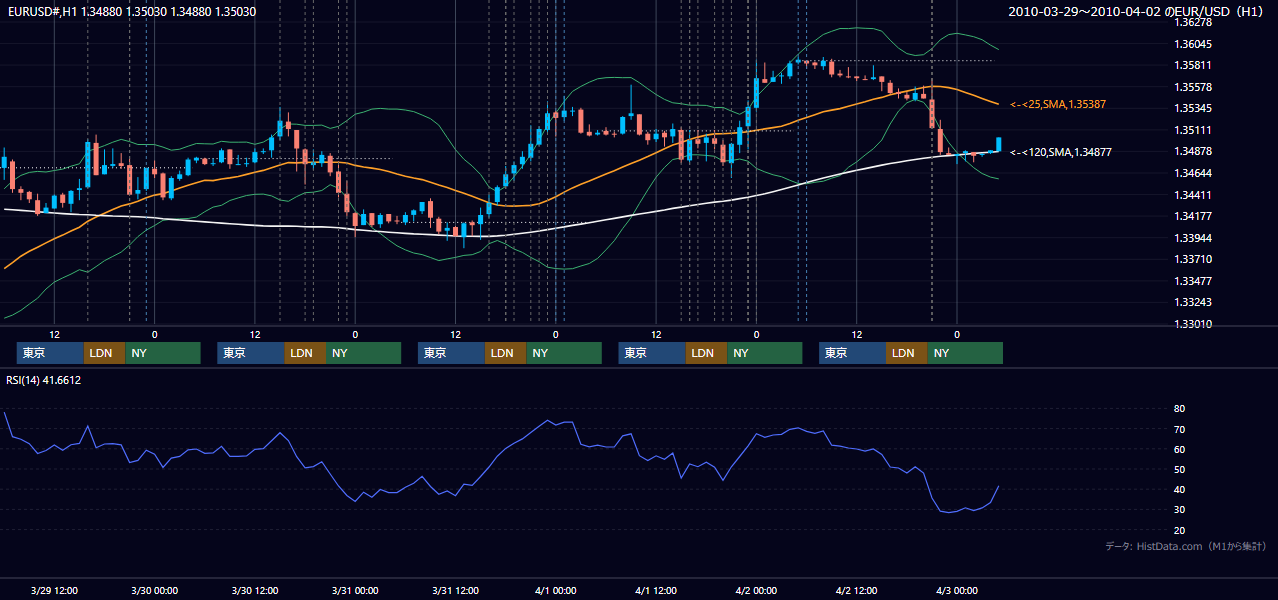Click the 3/31 12:00 date label
The width and height of the screenshot is (1278, 600).
point(456,591)
